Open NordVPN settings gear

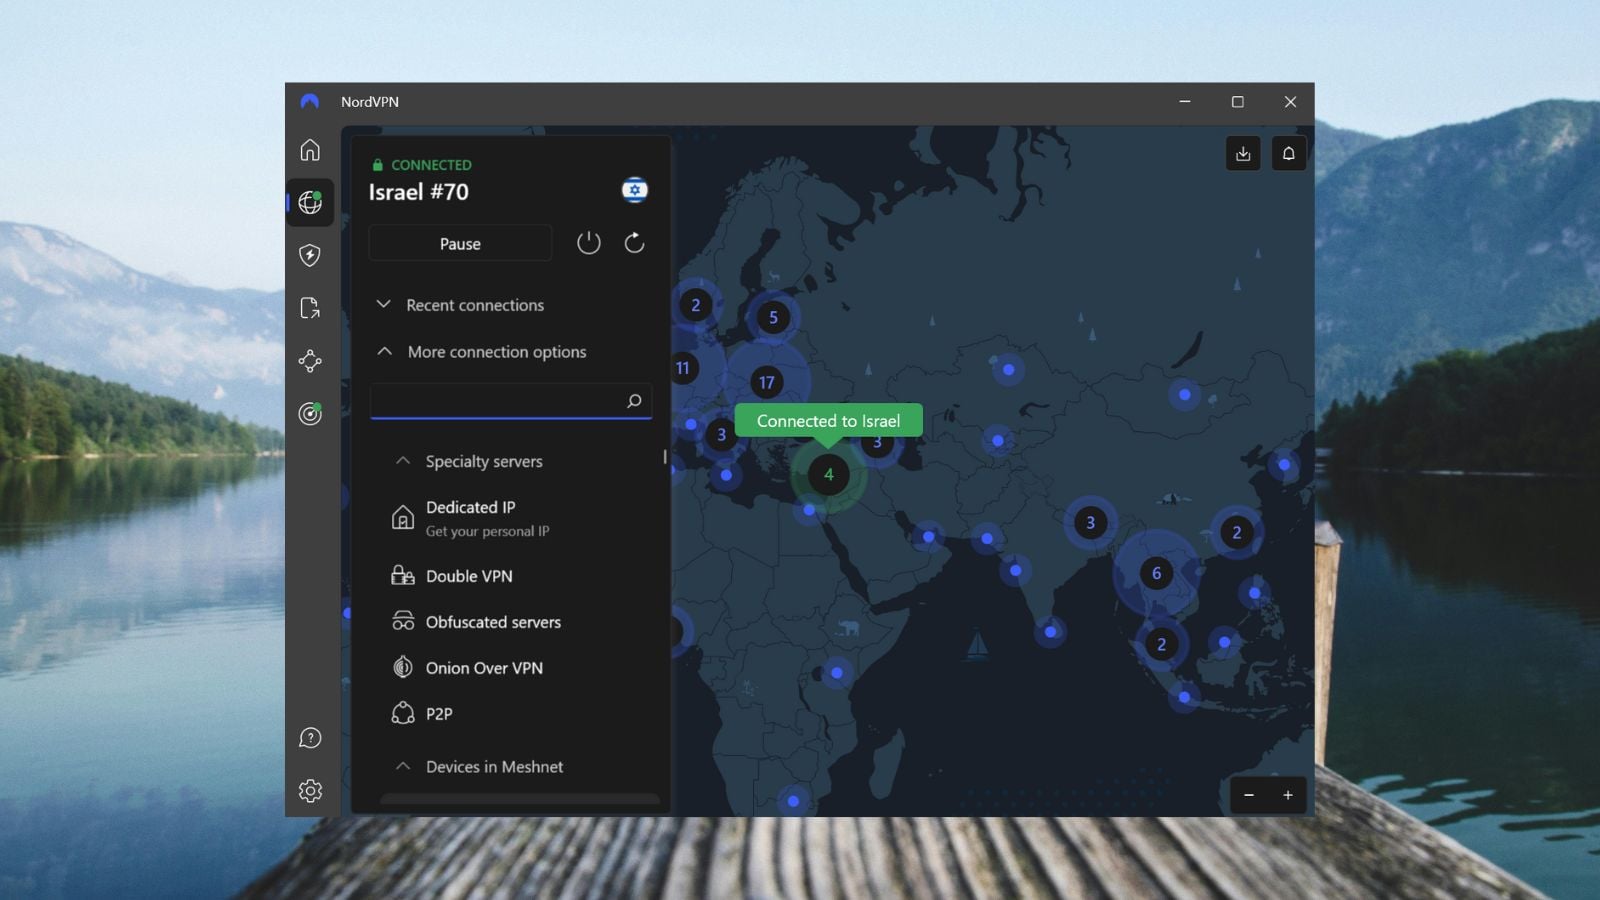point(310,790)
